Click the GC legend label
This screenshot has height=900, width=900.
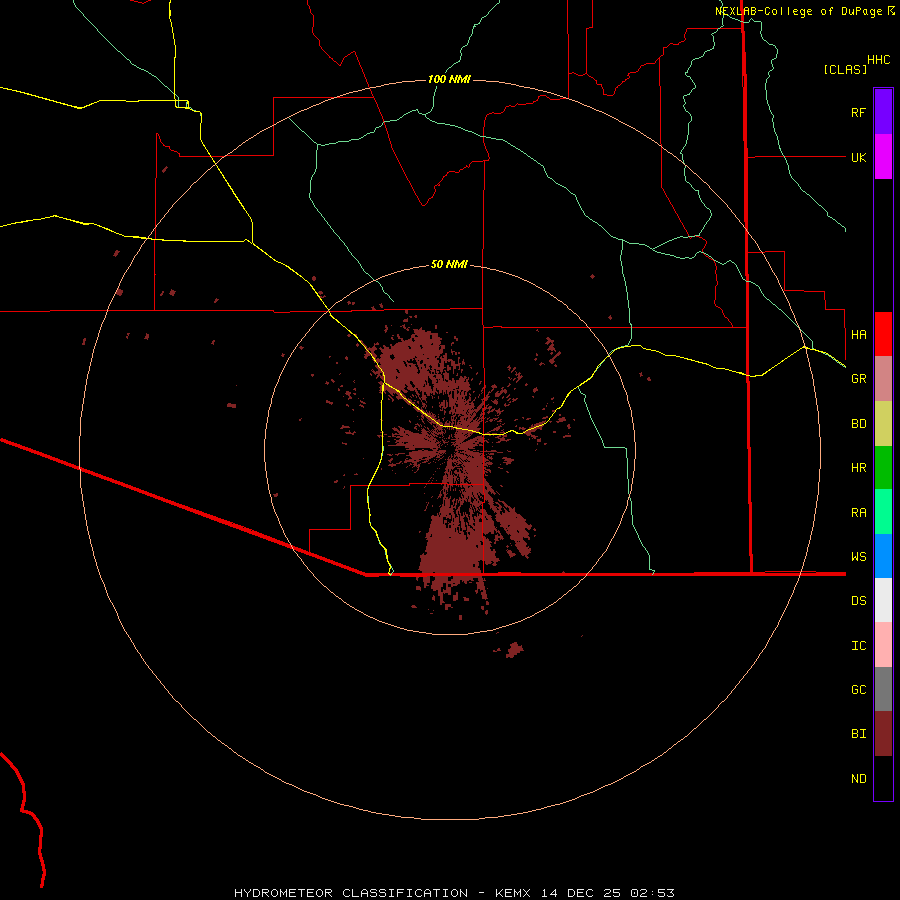click(858, 690)
